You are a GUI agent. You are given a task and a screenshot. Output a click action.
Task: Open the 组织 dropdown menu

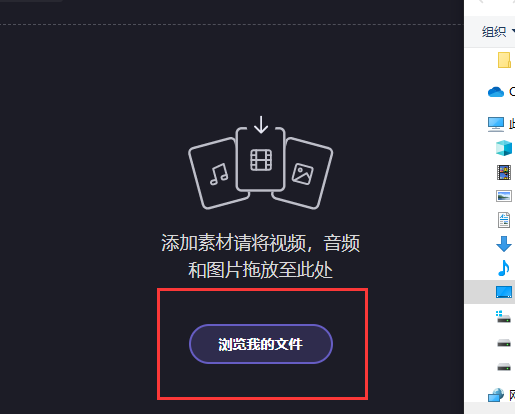pos(498,32)
